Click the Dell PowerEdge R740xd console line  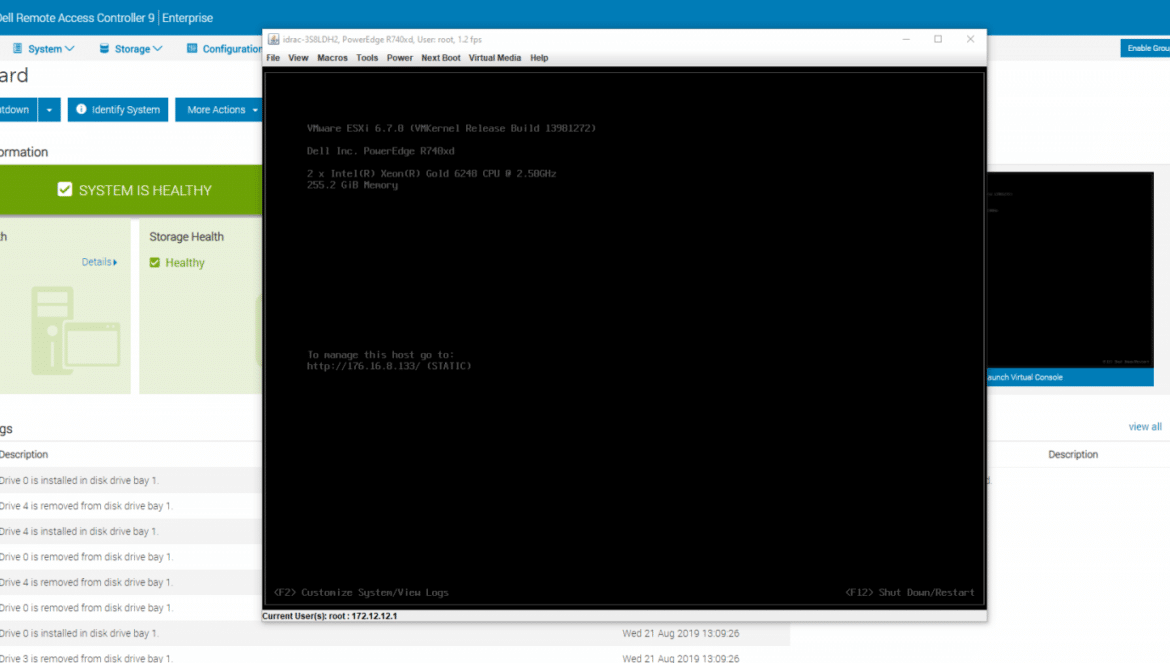(x=381, y=151)
